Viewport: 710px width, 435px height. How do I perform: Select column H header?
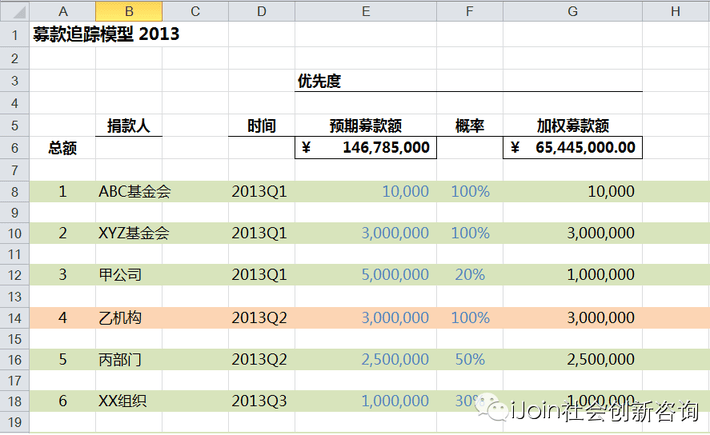676,11
